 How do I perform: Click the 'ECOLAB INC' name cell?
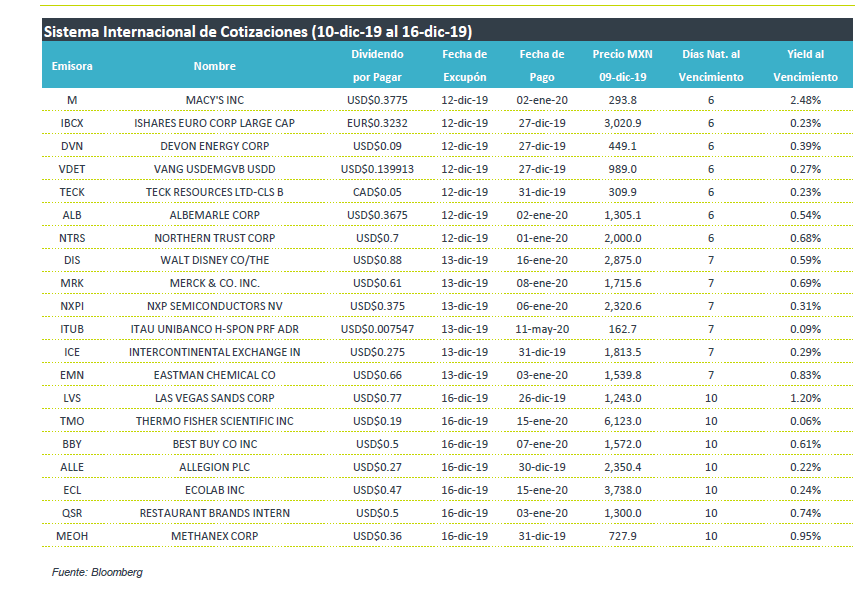tap(214, 491)
